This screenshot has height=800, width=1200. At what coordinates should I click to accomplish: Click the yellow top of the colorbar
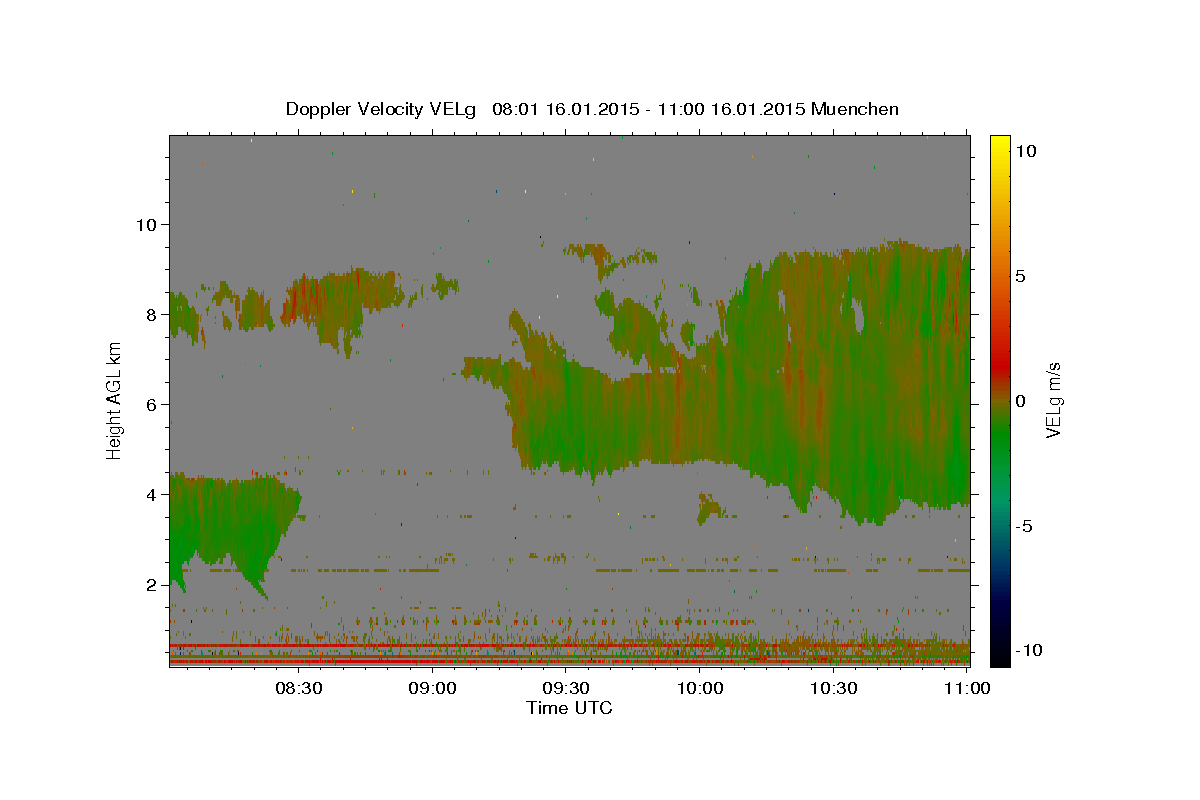(999, 142)
